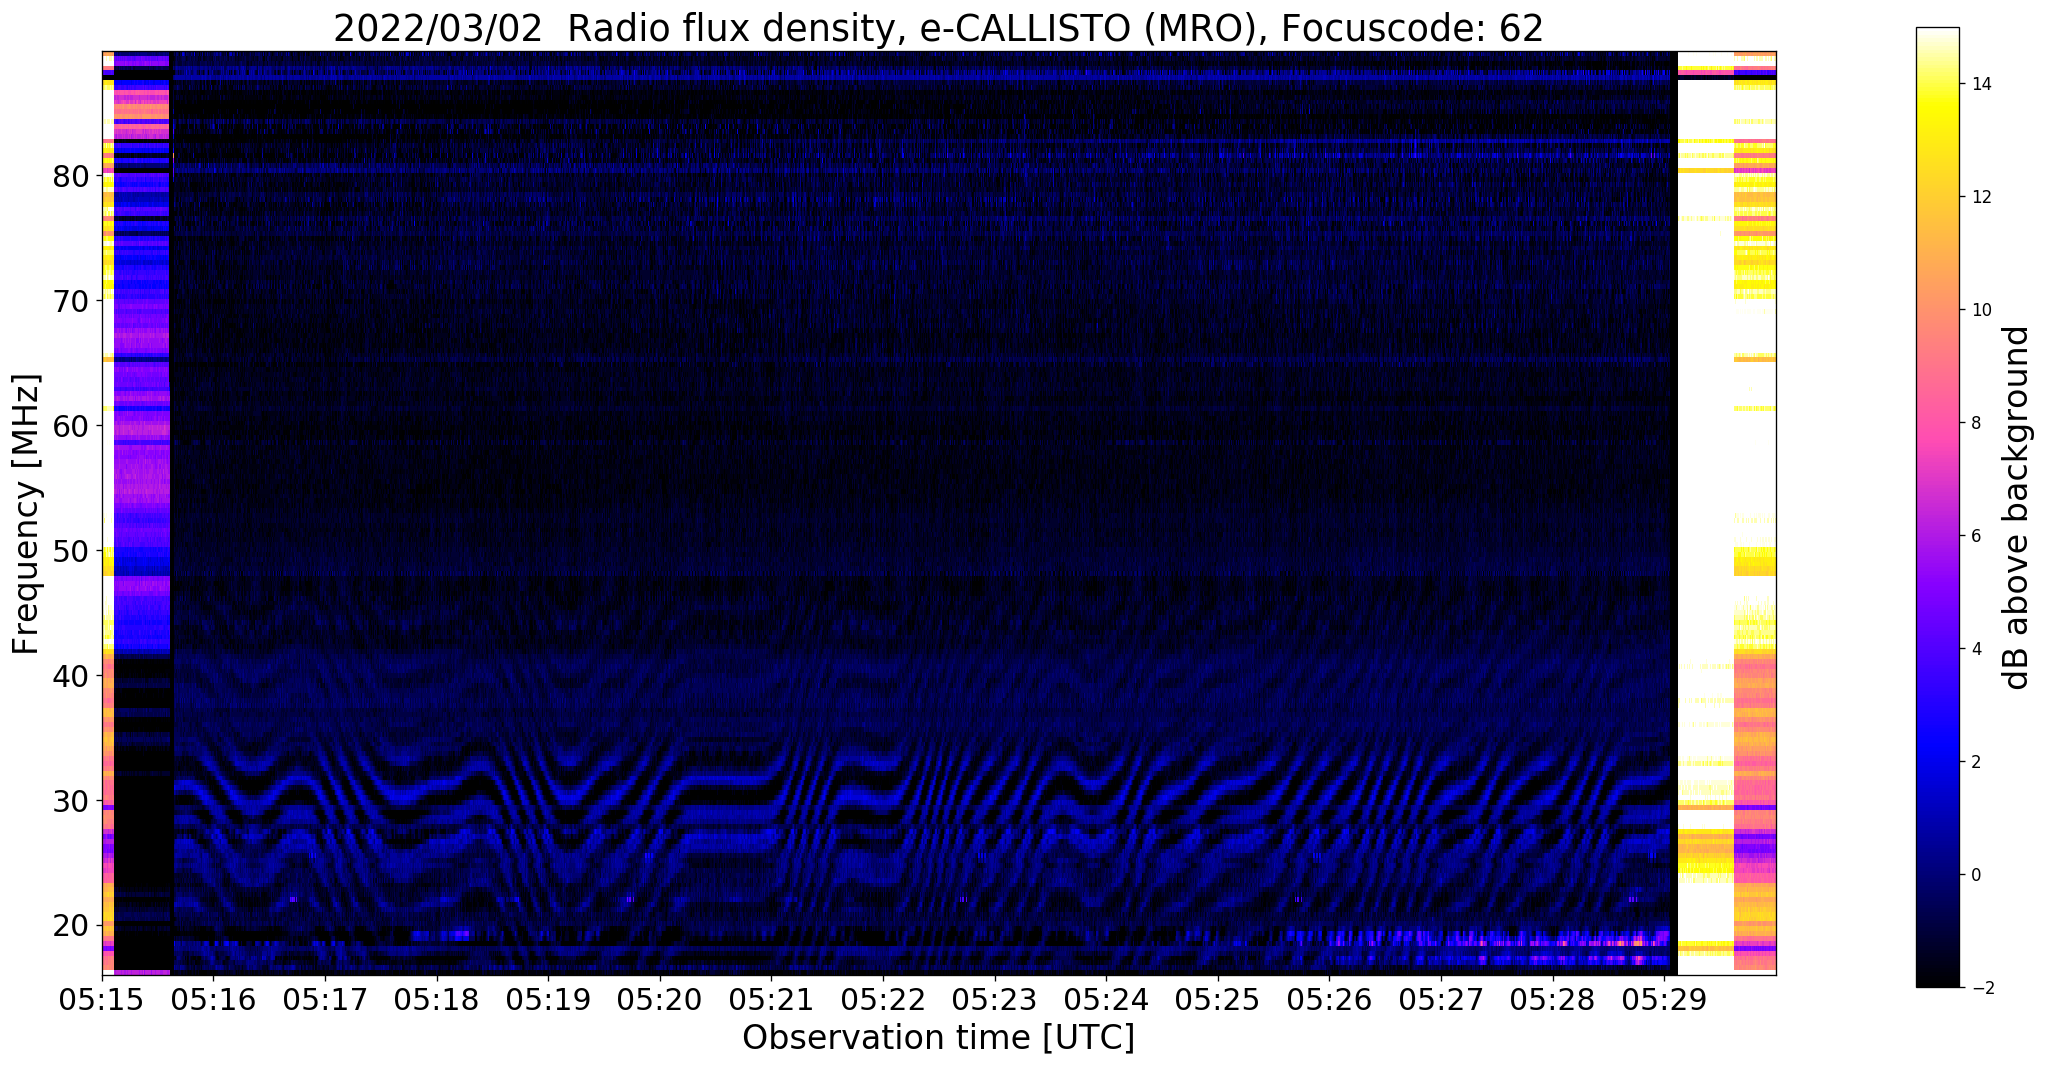The height and width of the screenshot is (1067, 2047).
Task: Click the "Frequency [MHz]" axis label
Action: pyautogui.click(x=27, y=514)
